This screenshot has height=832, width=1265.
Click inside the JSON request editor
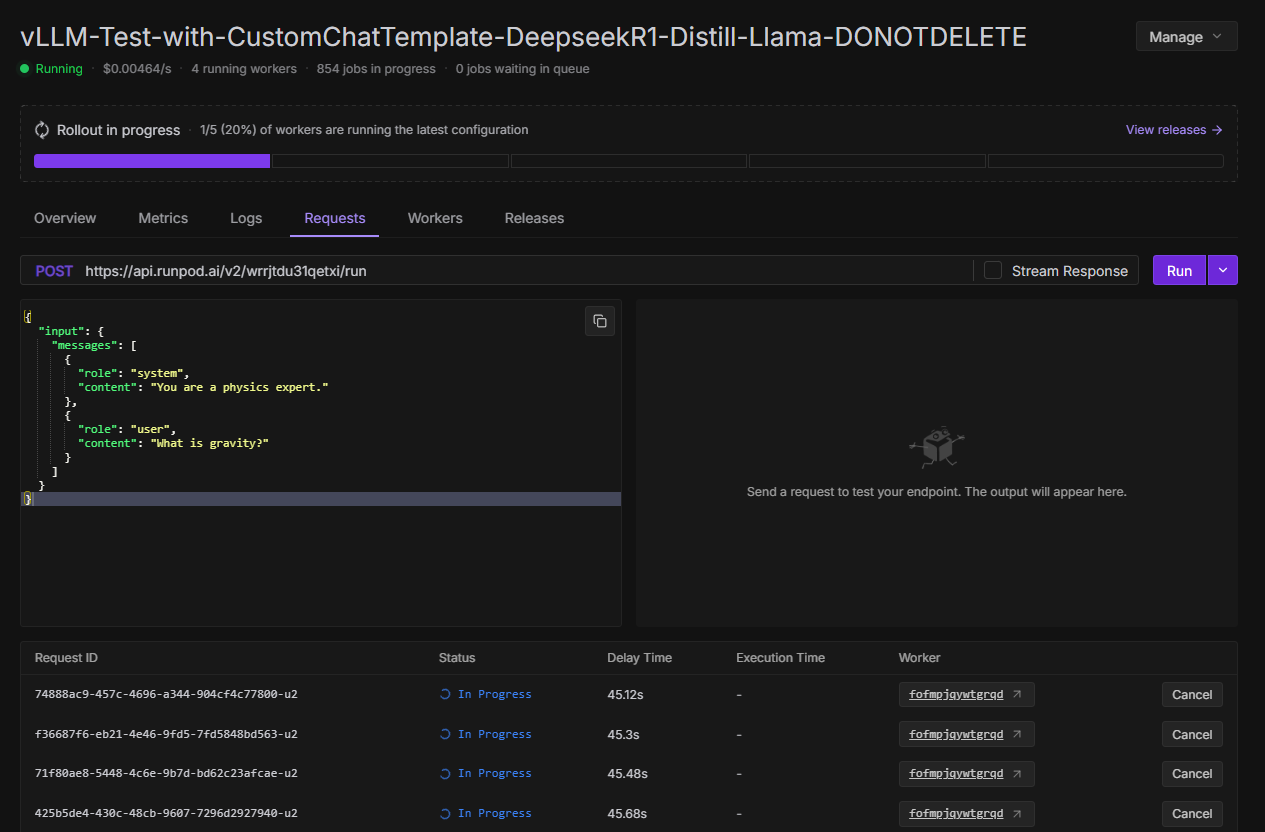click(321, 463)
